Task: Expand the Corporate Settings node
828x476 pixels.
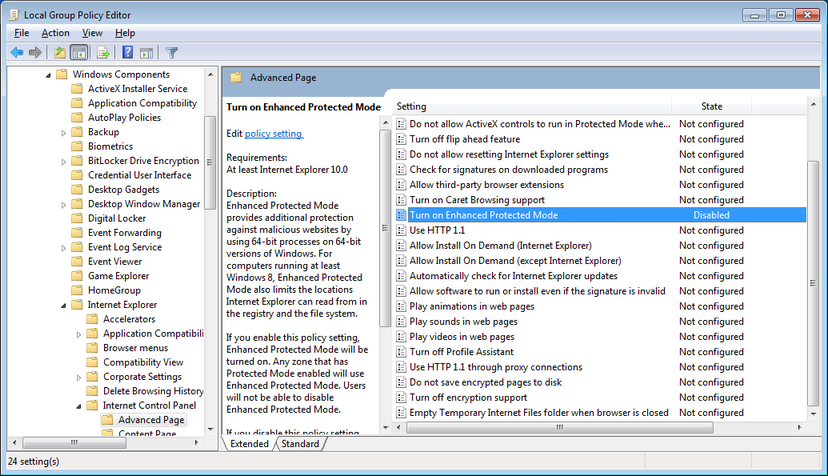Action: pos(79,377)
